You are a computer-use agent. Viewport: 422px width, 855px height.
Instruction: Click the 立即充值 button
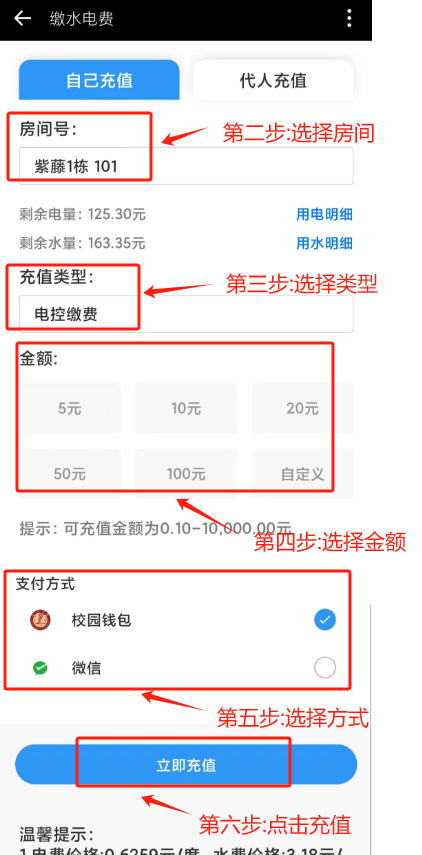click(186, 764)
